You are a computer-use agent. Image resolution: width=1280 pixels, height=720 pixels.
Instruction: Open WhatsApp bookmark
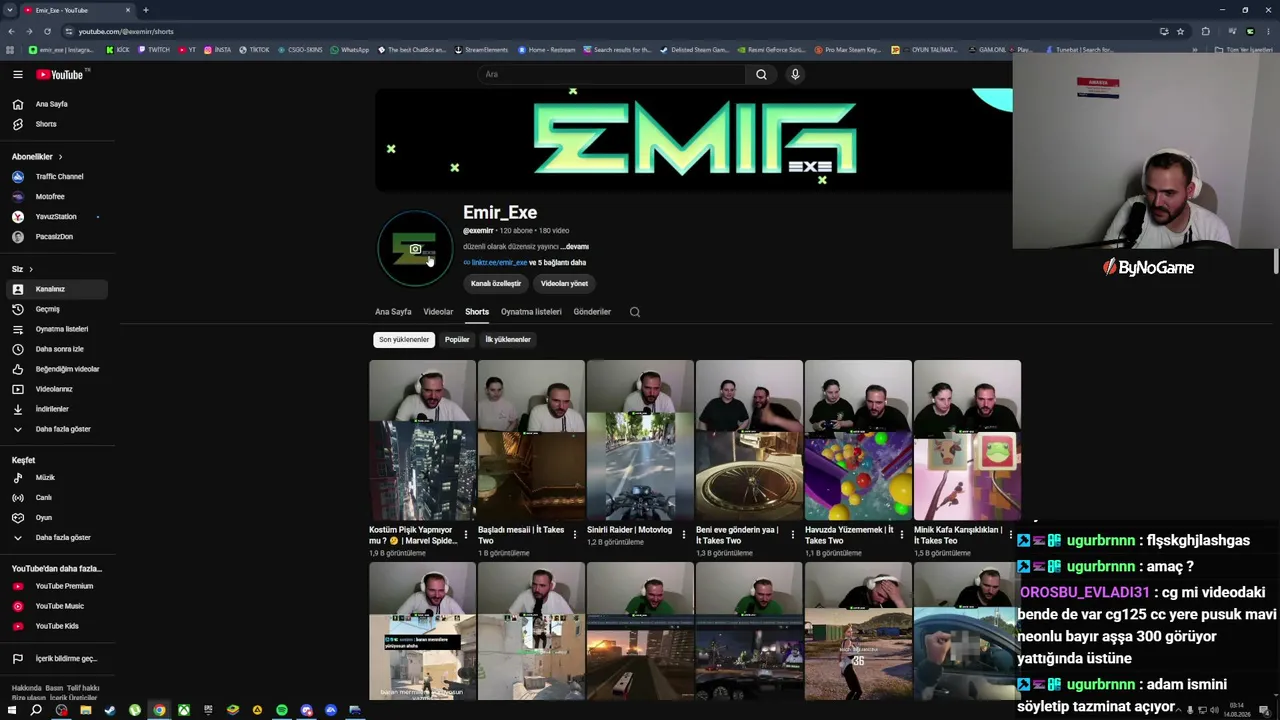(x=350, y=50)
